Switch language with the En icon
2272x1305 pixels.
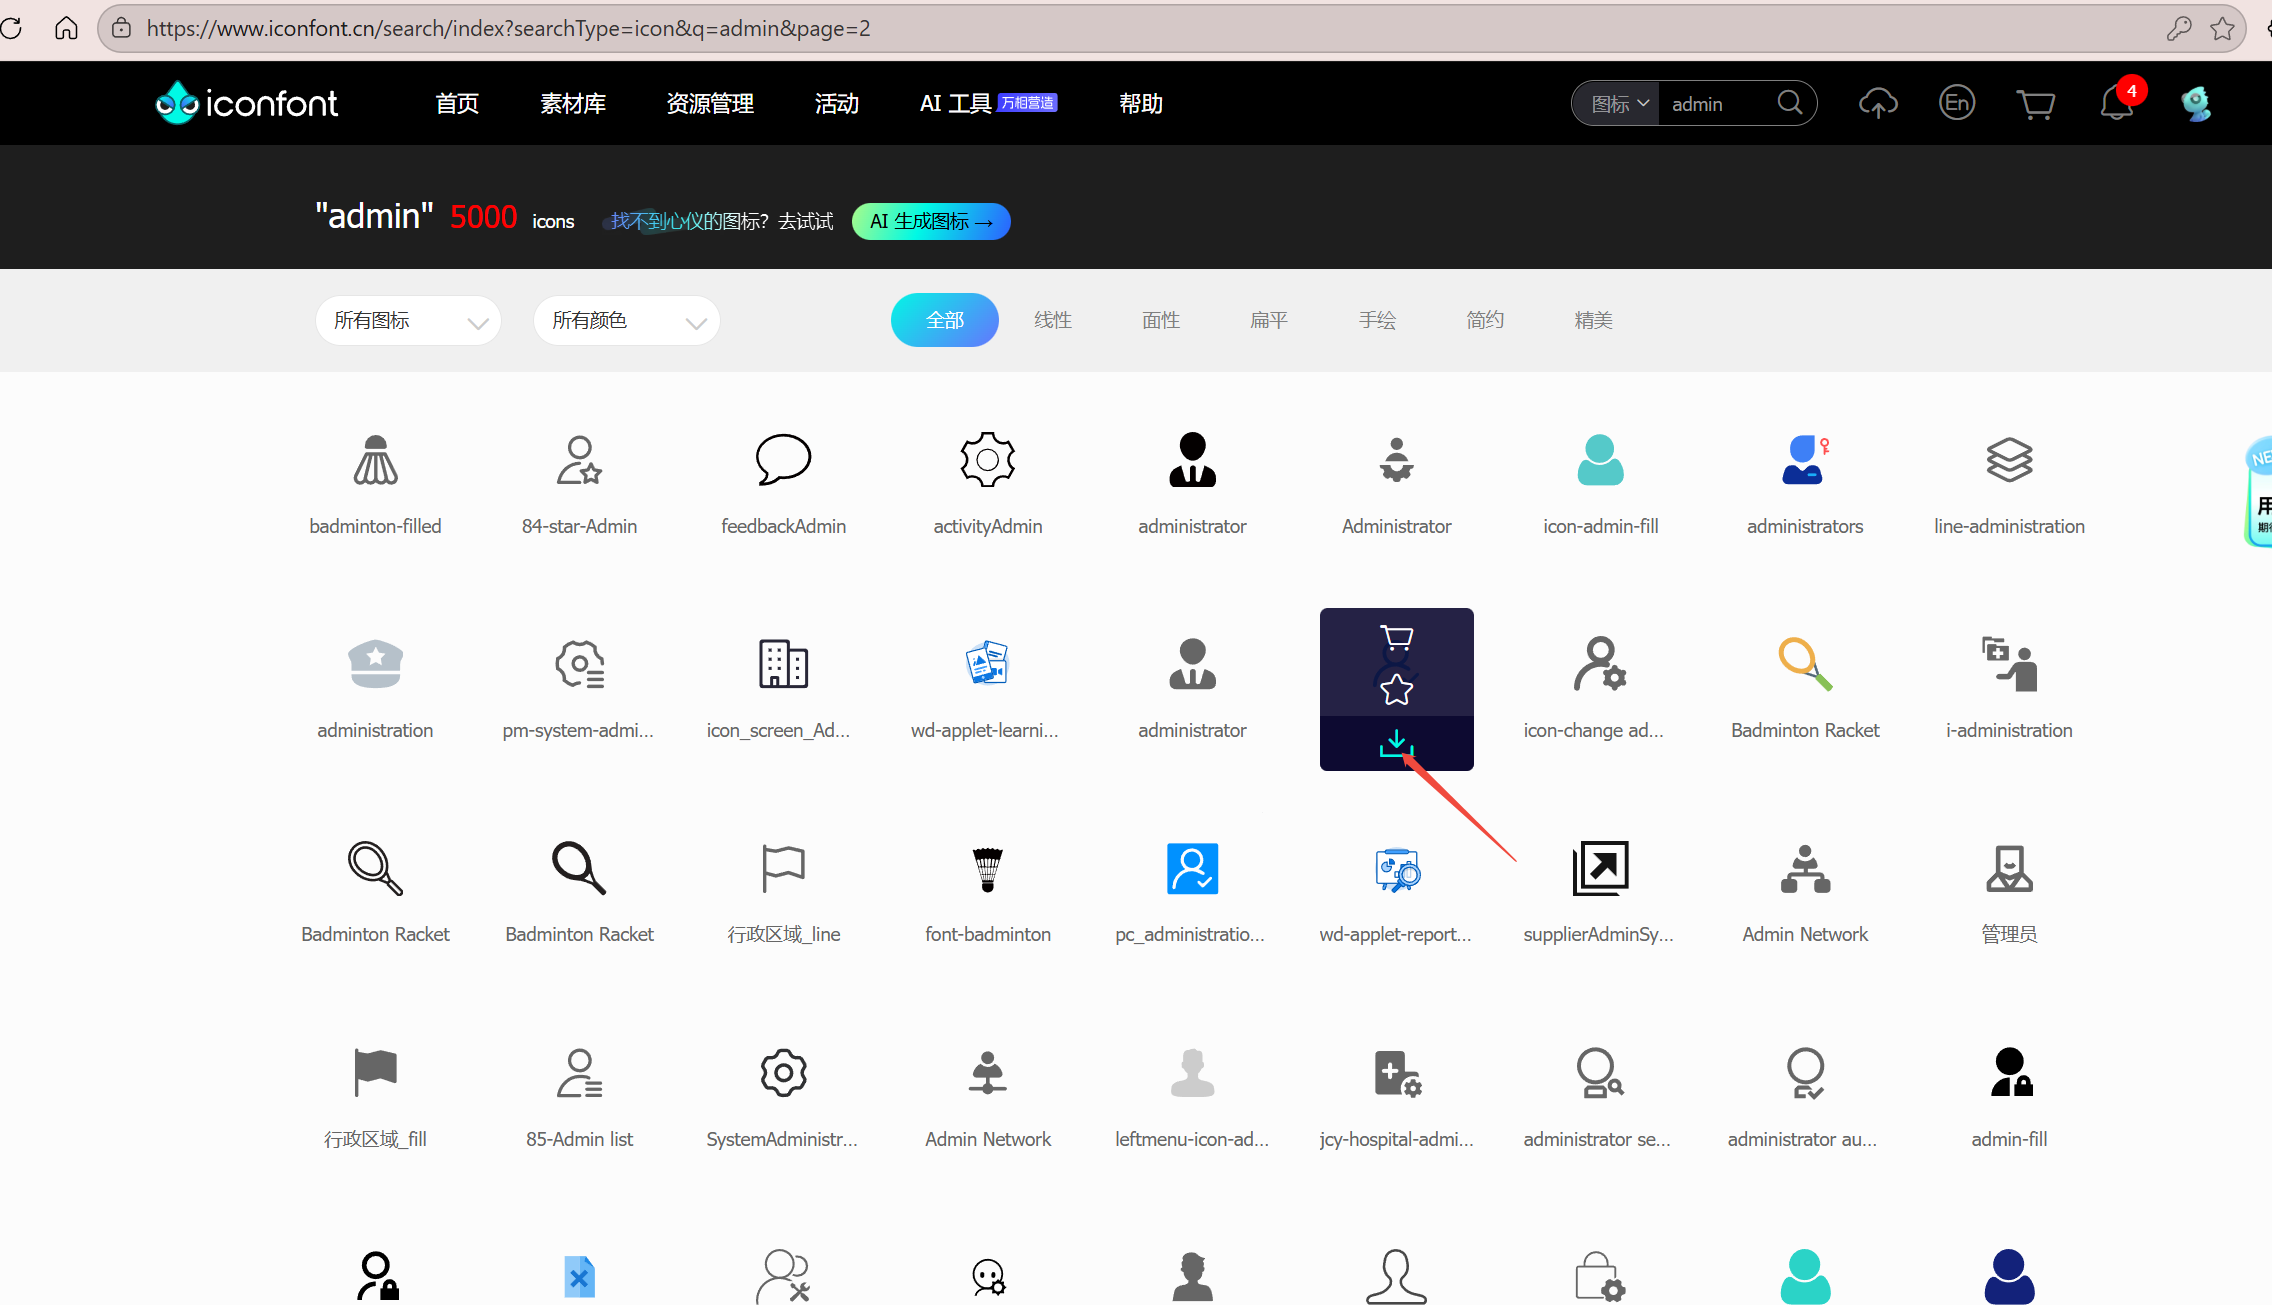click(x=1956, y=103)
